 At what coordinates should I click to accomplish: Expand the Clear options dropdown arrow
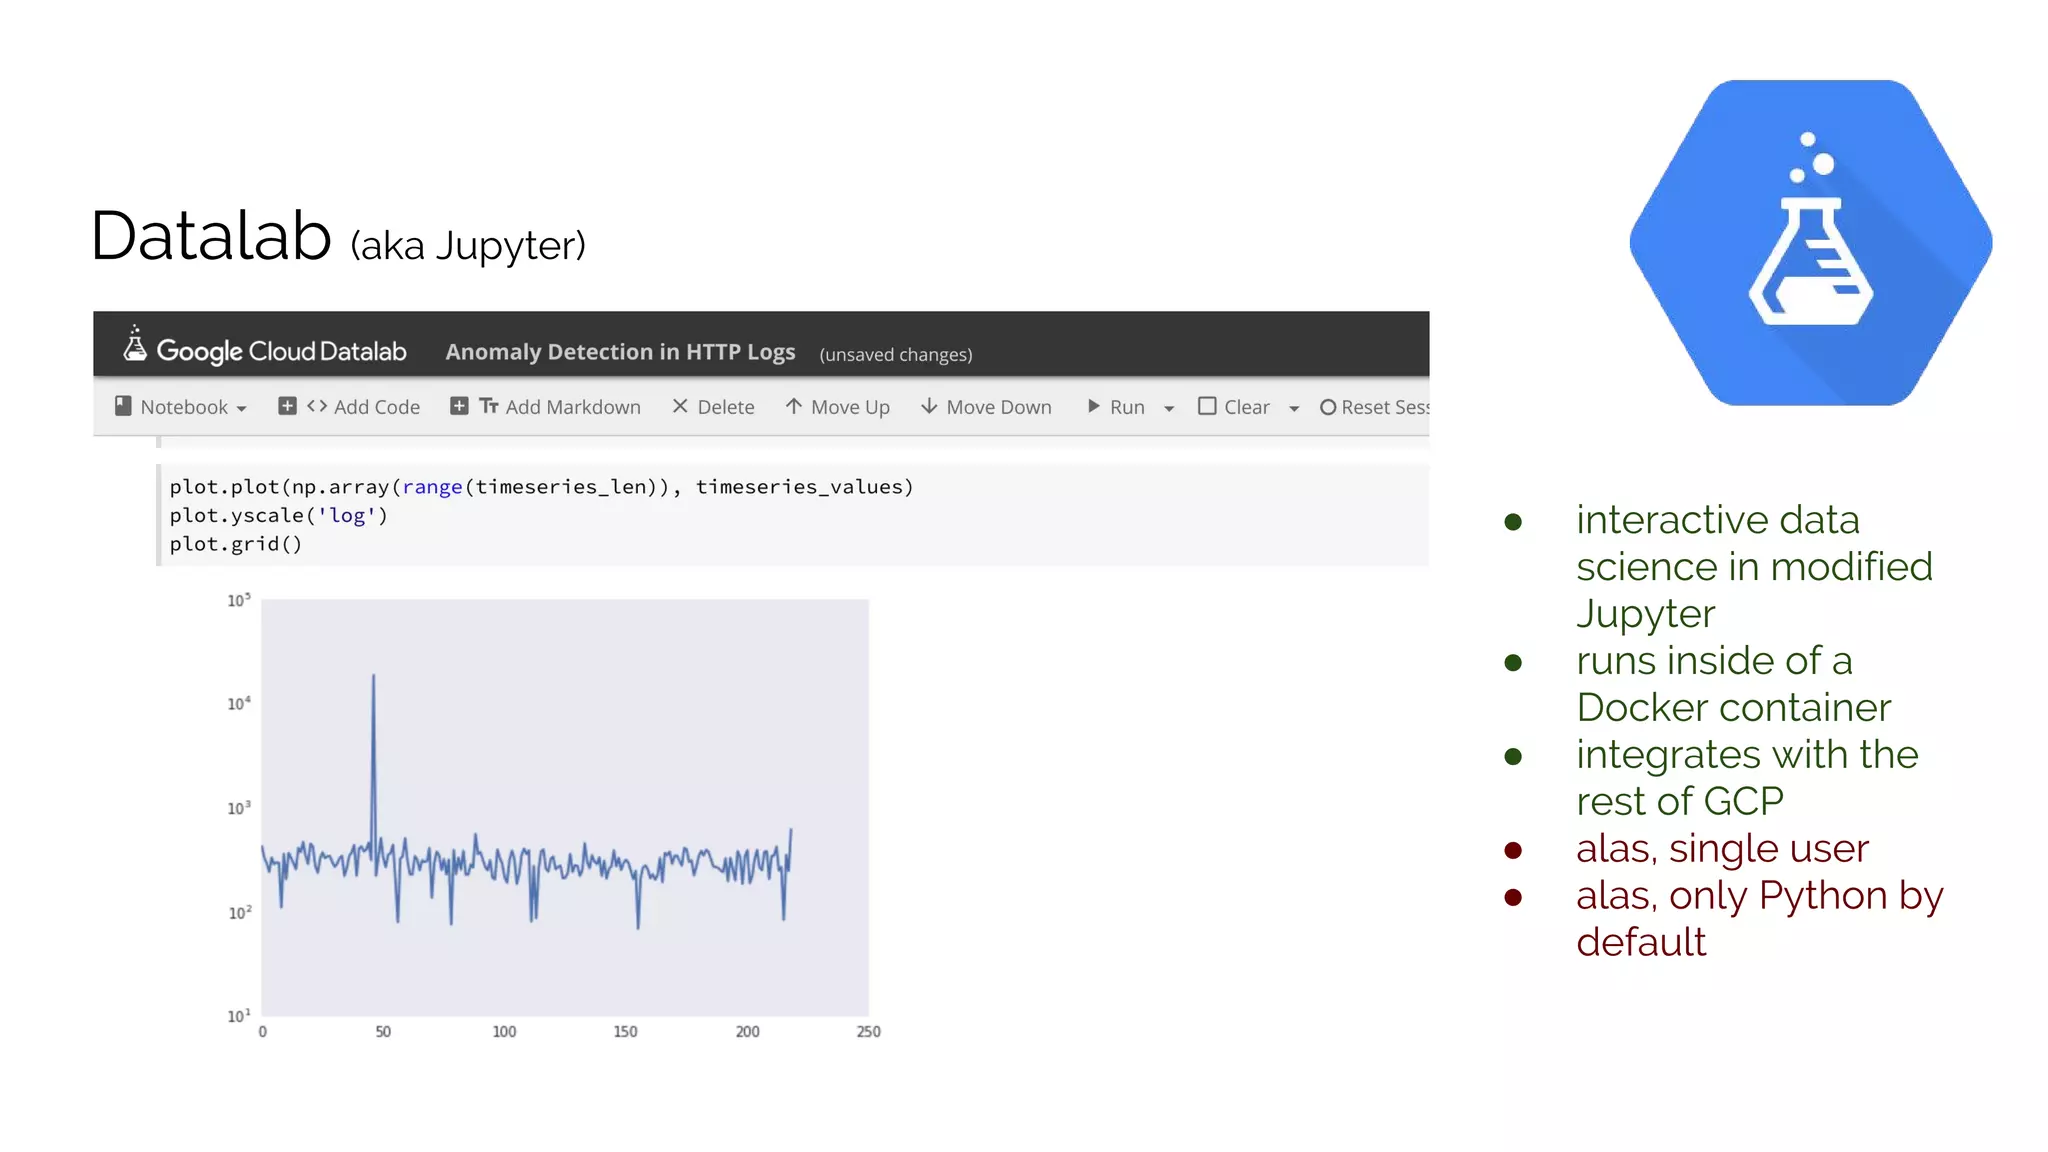(1294, 409)
